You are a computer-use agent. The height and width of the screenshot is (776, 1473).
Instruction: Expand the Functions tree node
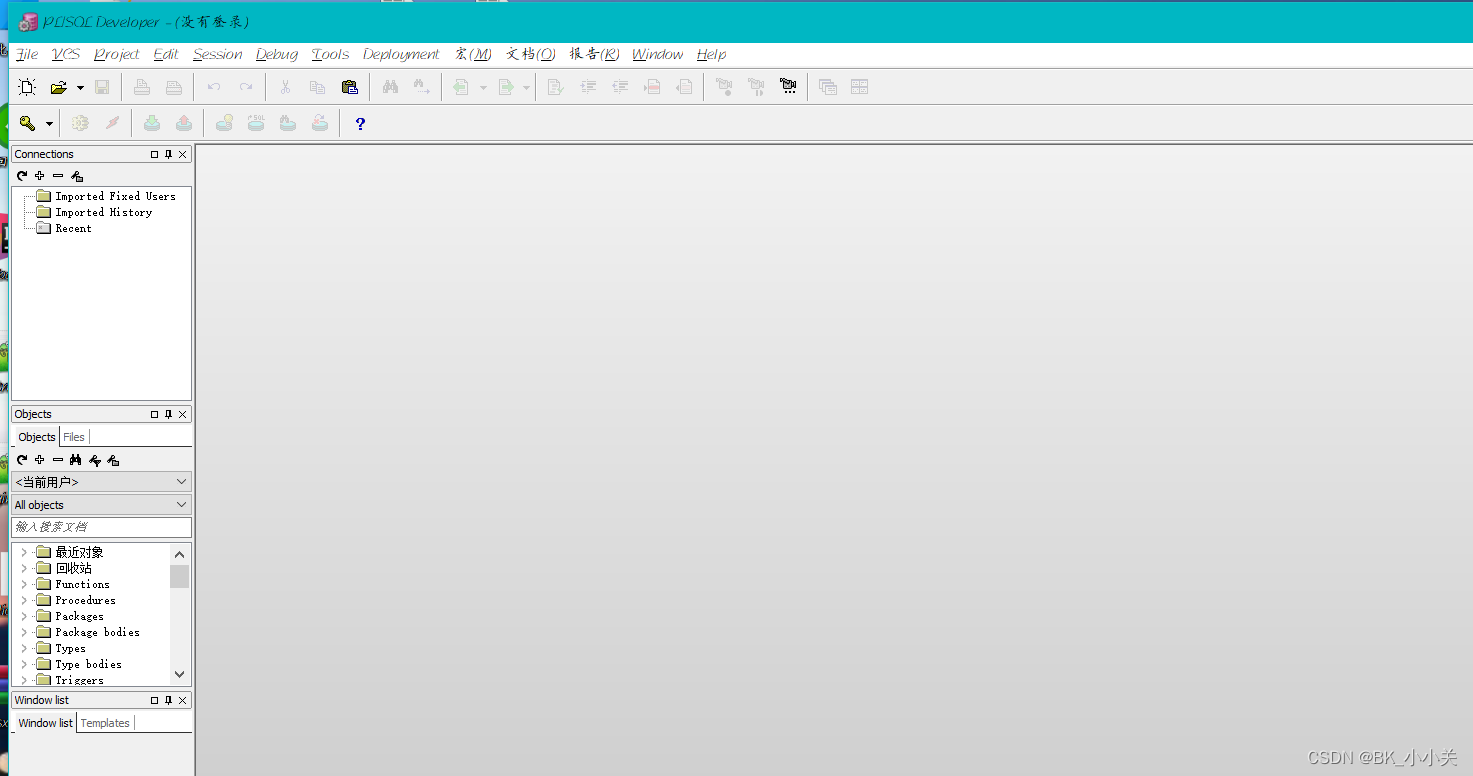pos(24,584)
